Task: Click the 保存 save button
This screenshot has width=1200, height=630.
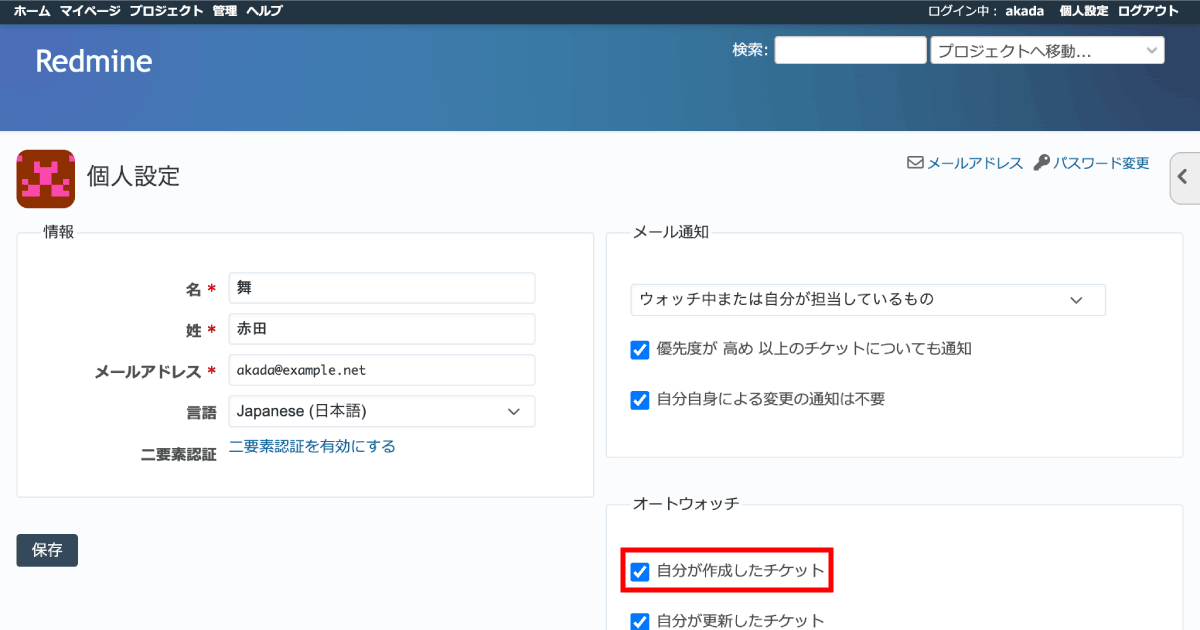Action: [47, 550]
